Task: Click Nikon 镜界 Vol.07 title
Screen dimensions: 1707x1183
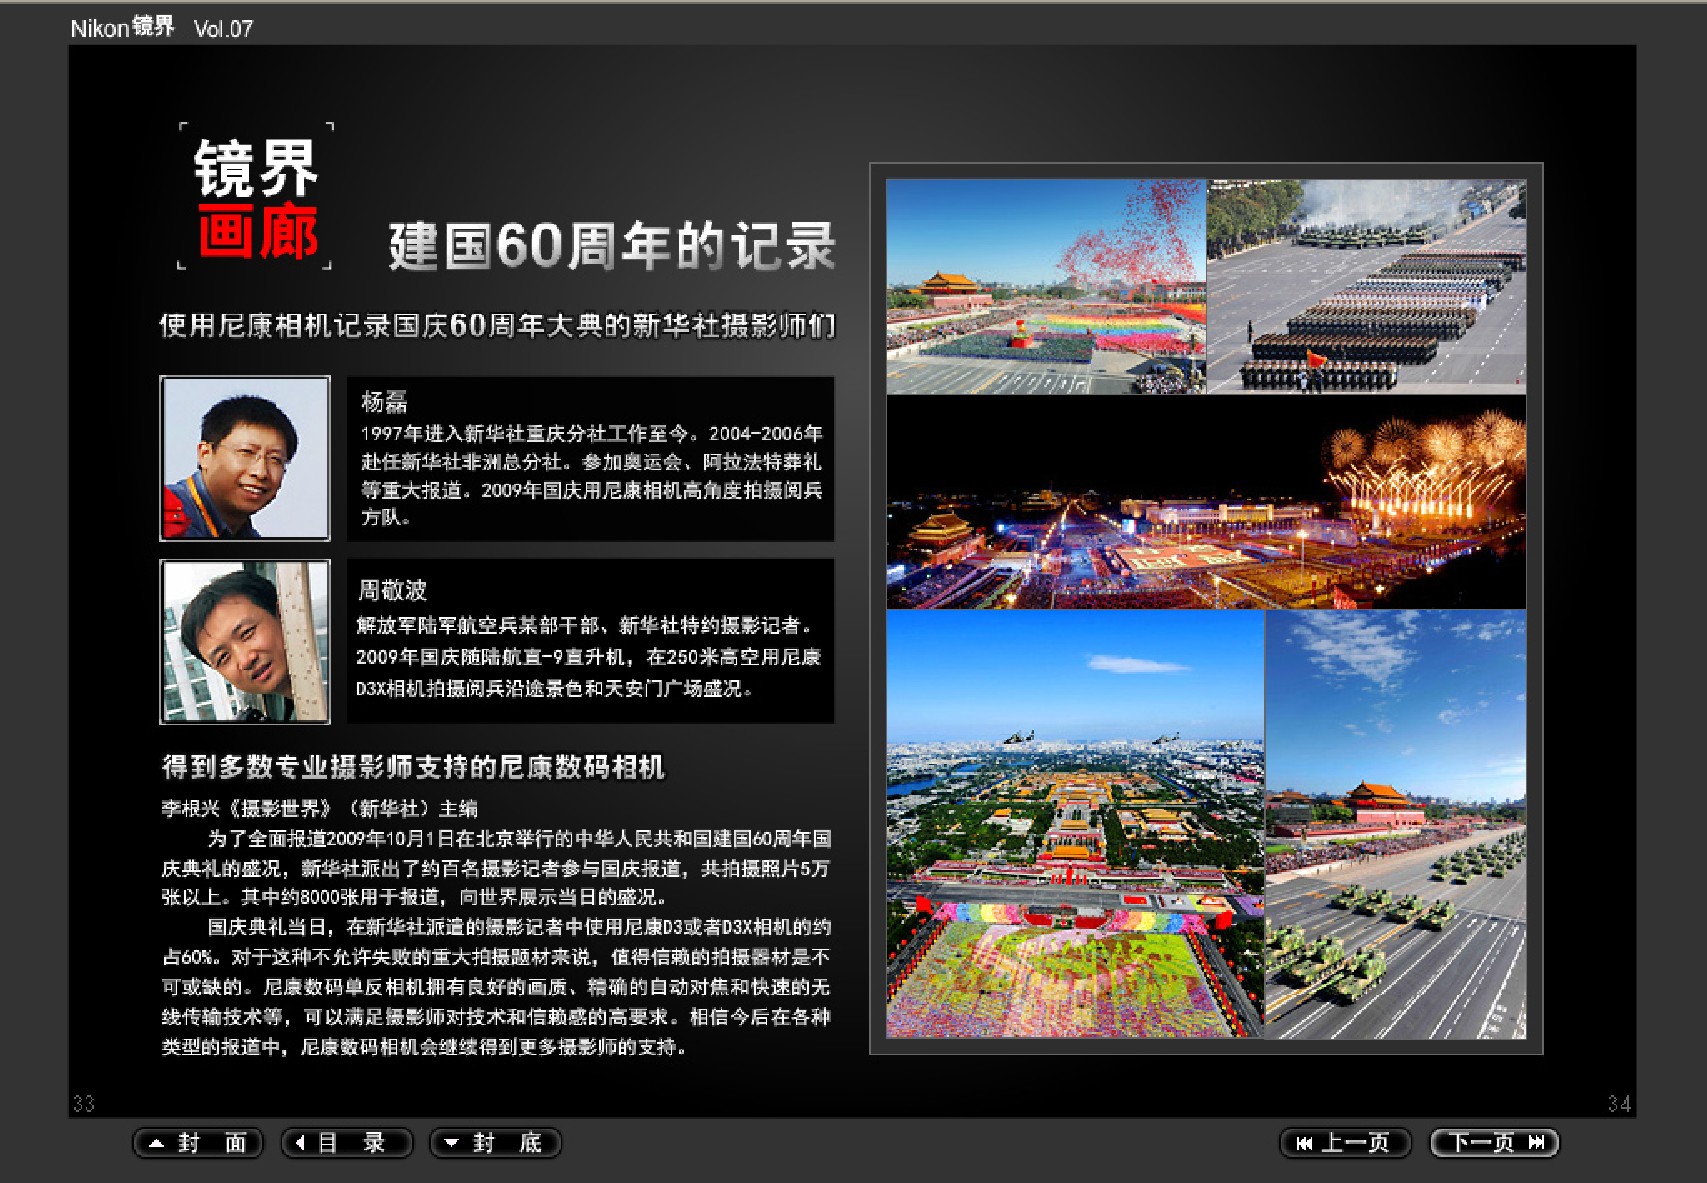Action: [162, 28]
